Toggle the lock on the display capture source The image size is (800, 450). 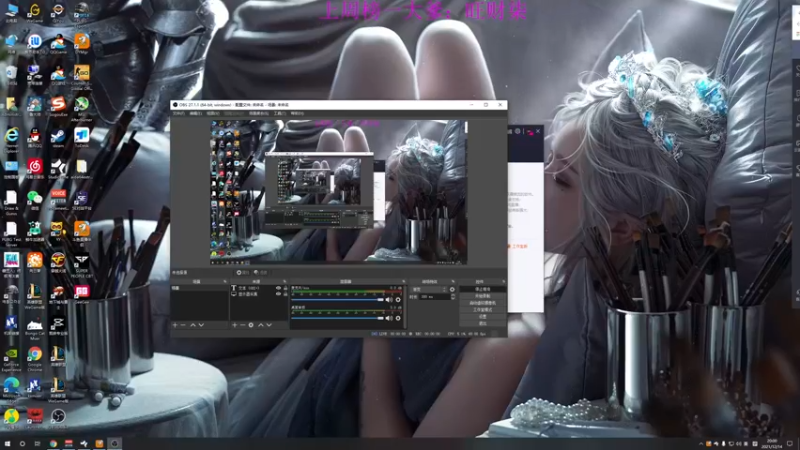pyautogui.click(x=286, y=294)
